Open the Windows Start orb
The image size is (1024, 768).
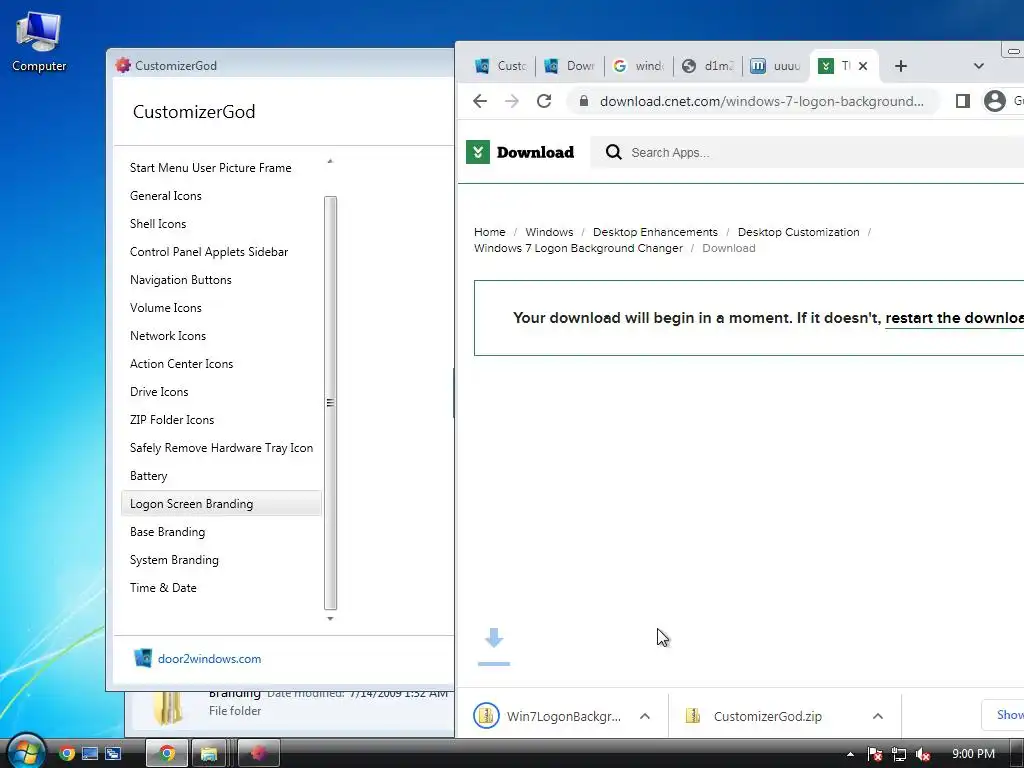pos(26,751)
